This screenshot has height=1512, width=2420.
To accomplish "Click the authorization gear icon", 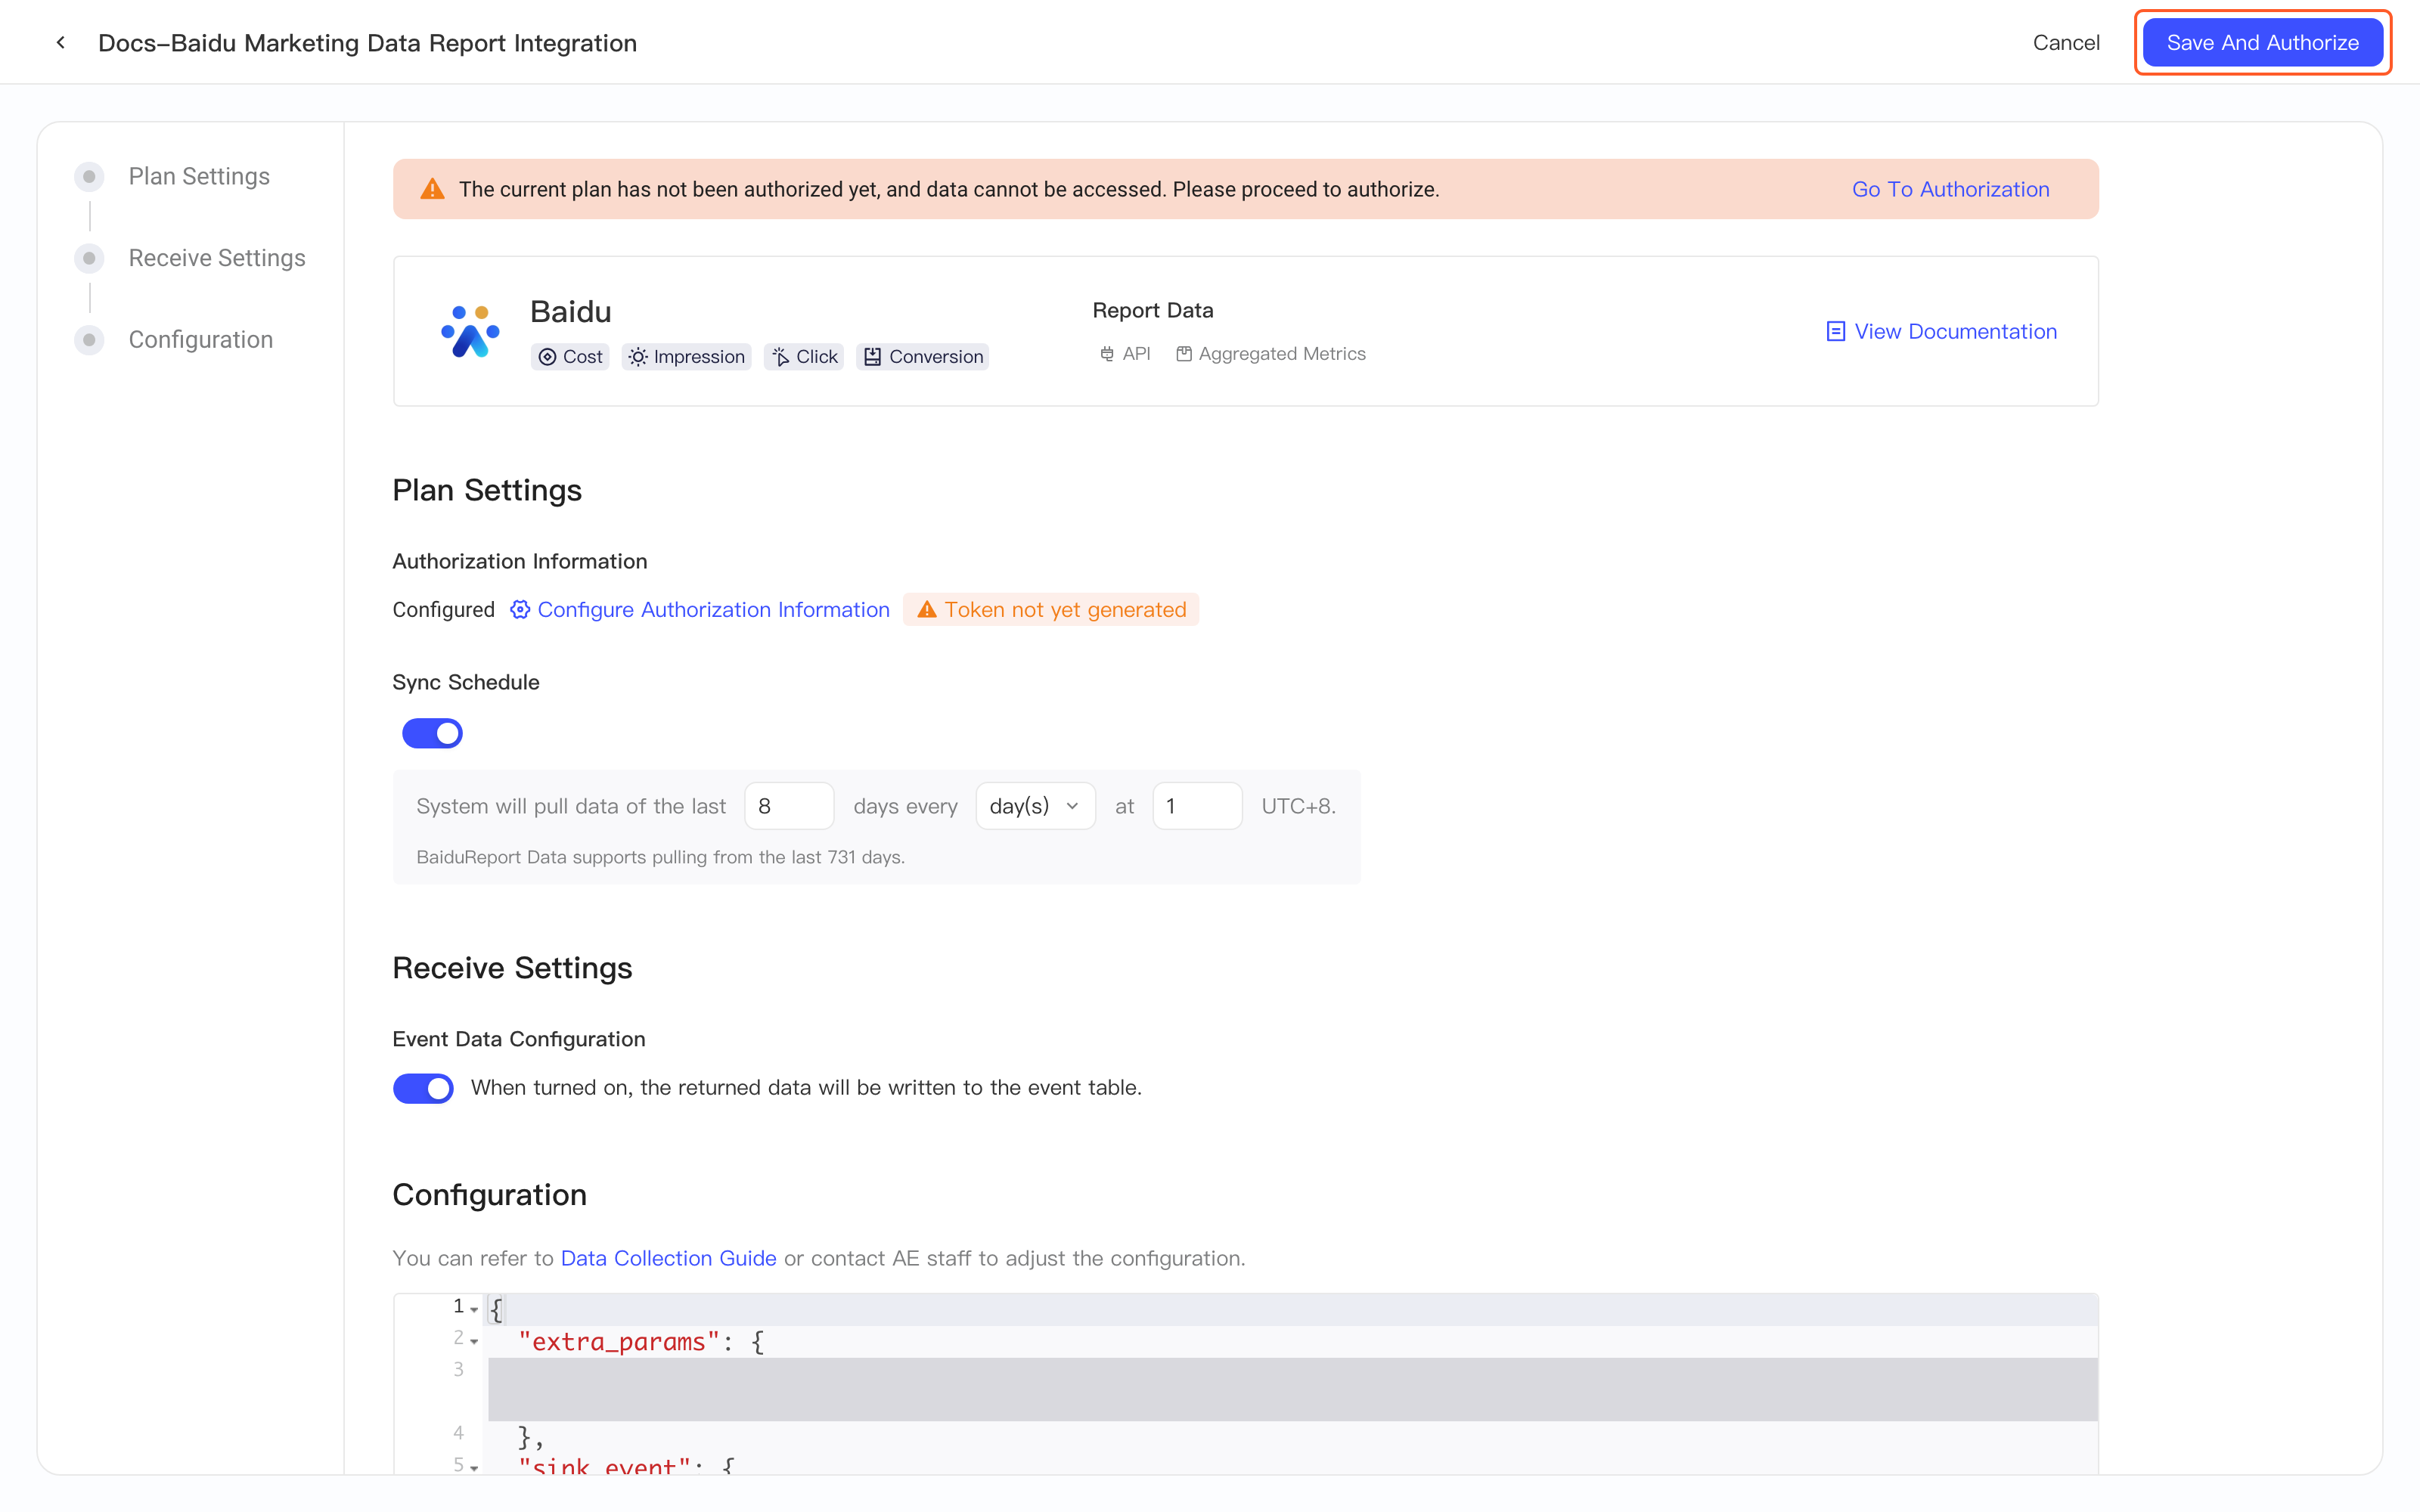I will (x=520, y=610).
